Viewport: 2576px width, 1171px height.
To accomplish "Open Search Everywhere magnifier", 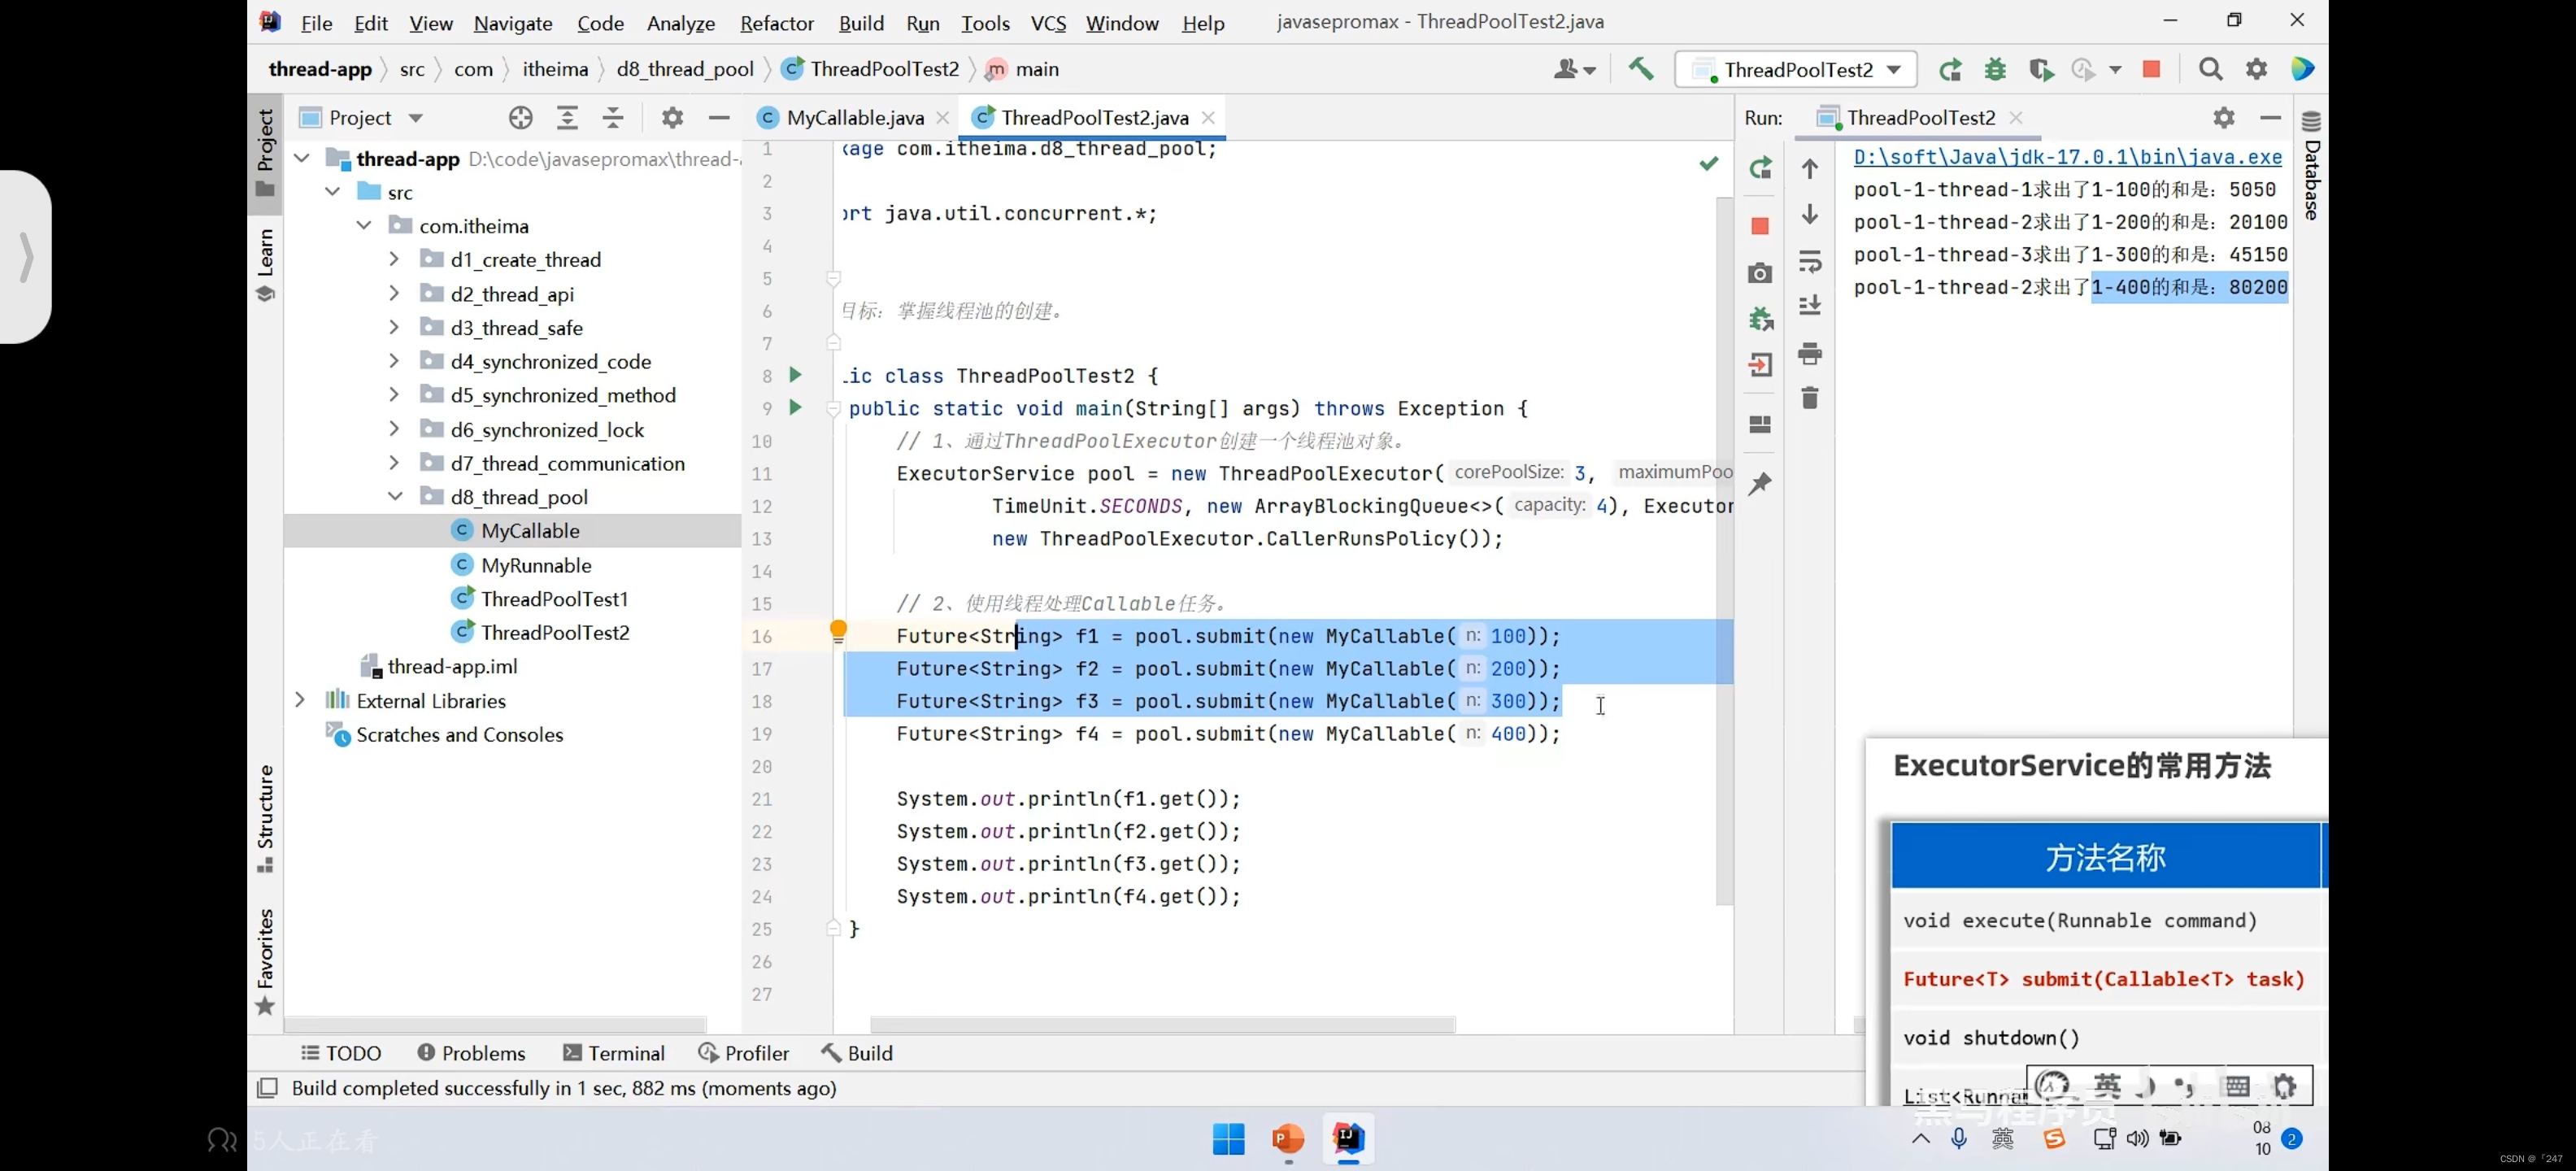I will click(2210, 69).
